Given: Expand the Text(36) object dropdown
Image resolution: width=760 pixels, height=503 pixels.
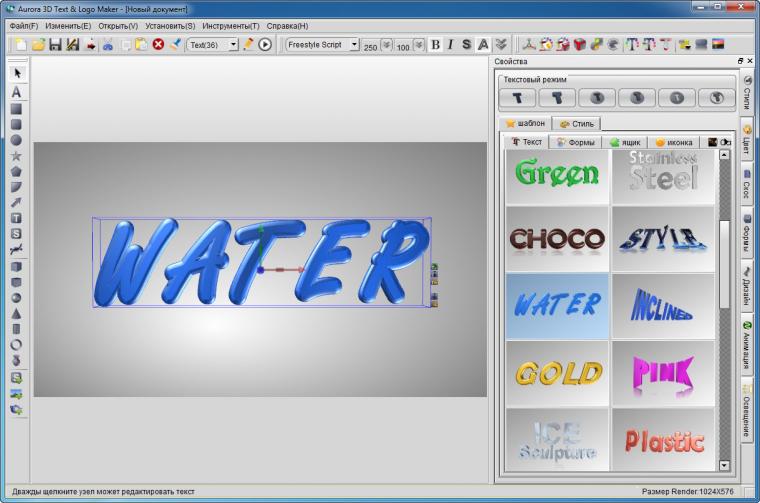Looking at the screenshot, I should (233, 45).
